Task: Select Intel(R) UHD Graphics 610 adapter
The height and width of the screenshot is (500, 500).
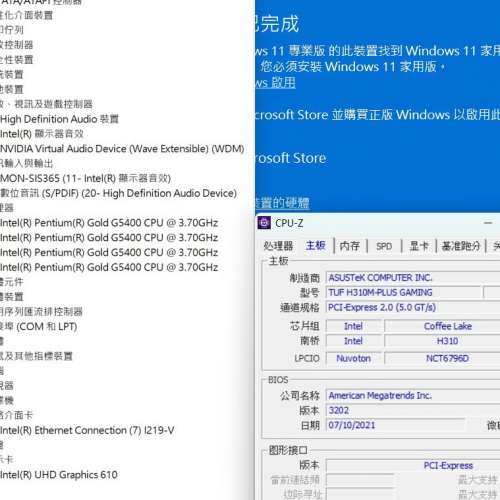Action: tap(59, 475)
